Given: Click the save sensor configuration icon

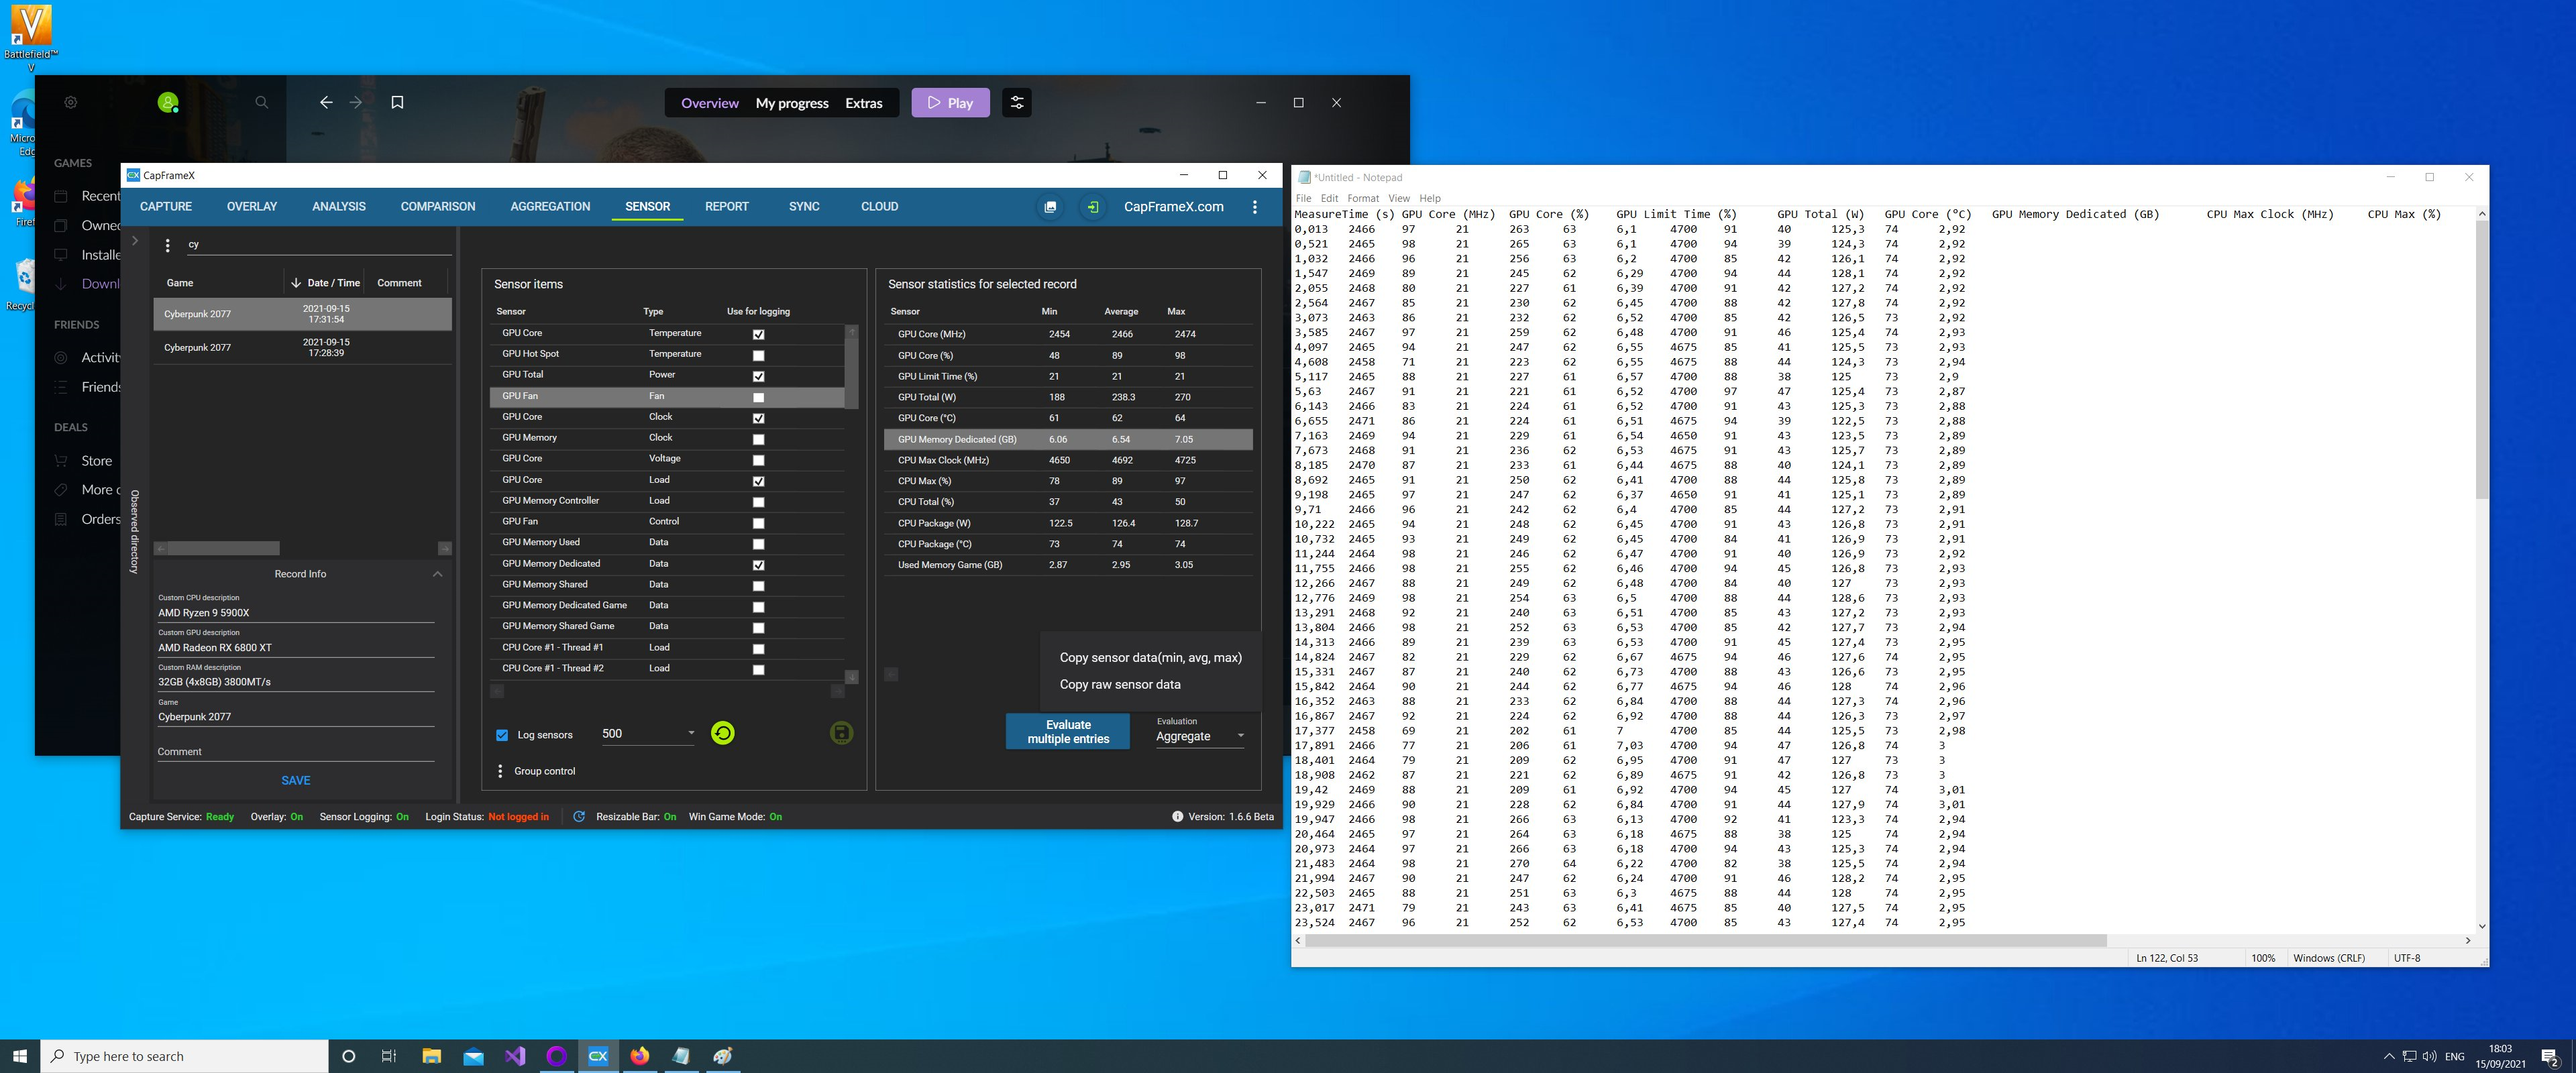Looking at the screenshot, I should coord(841,733).
